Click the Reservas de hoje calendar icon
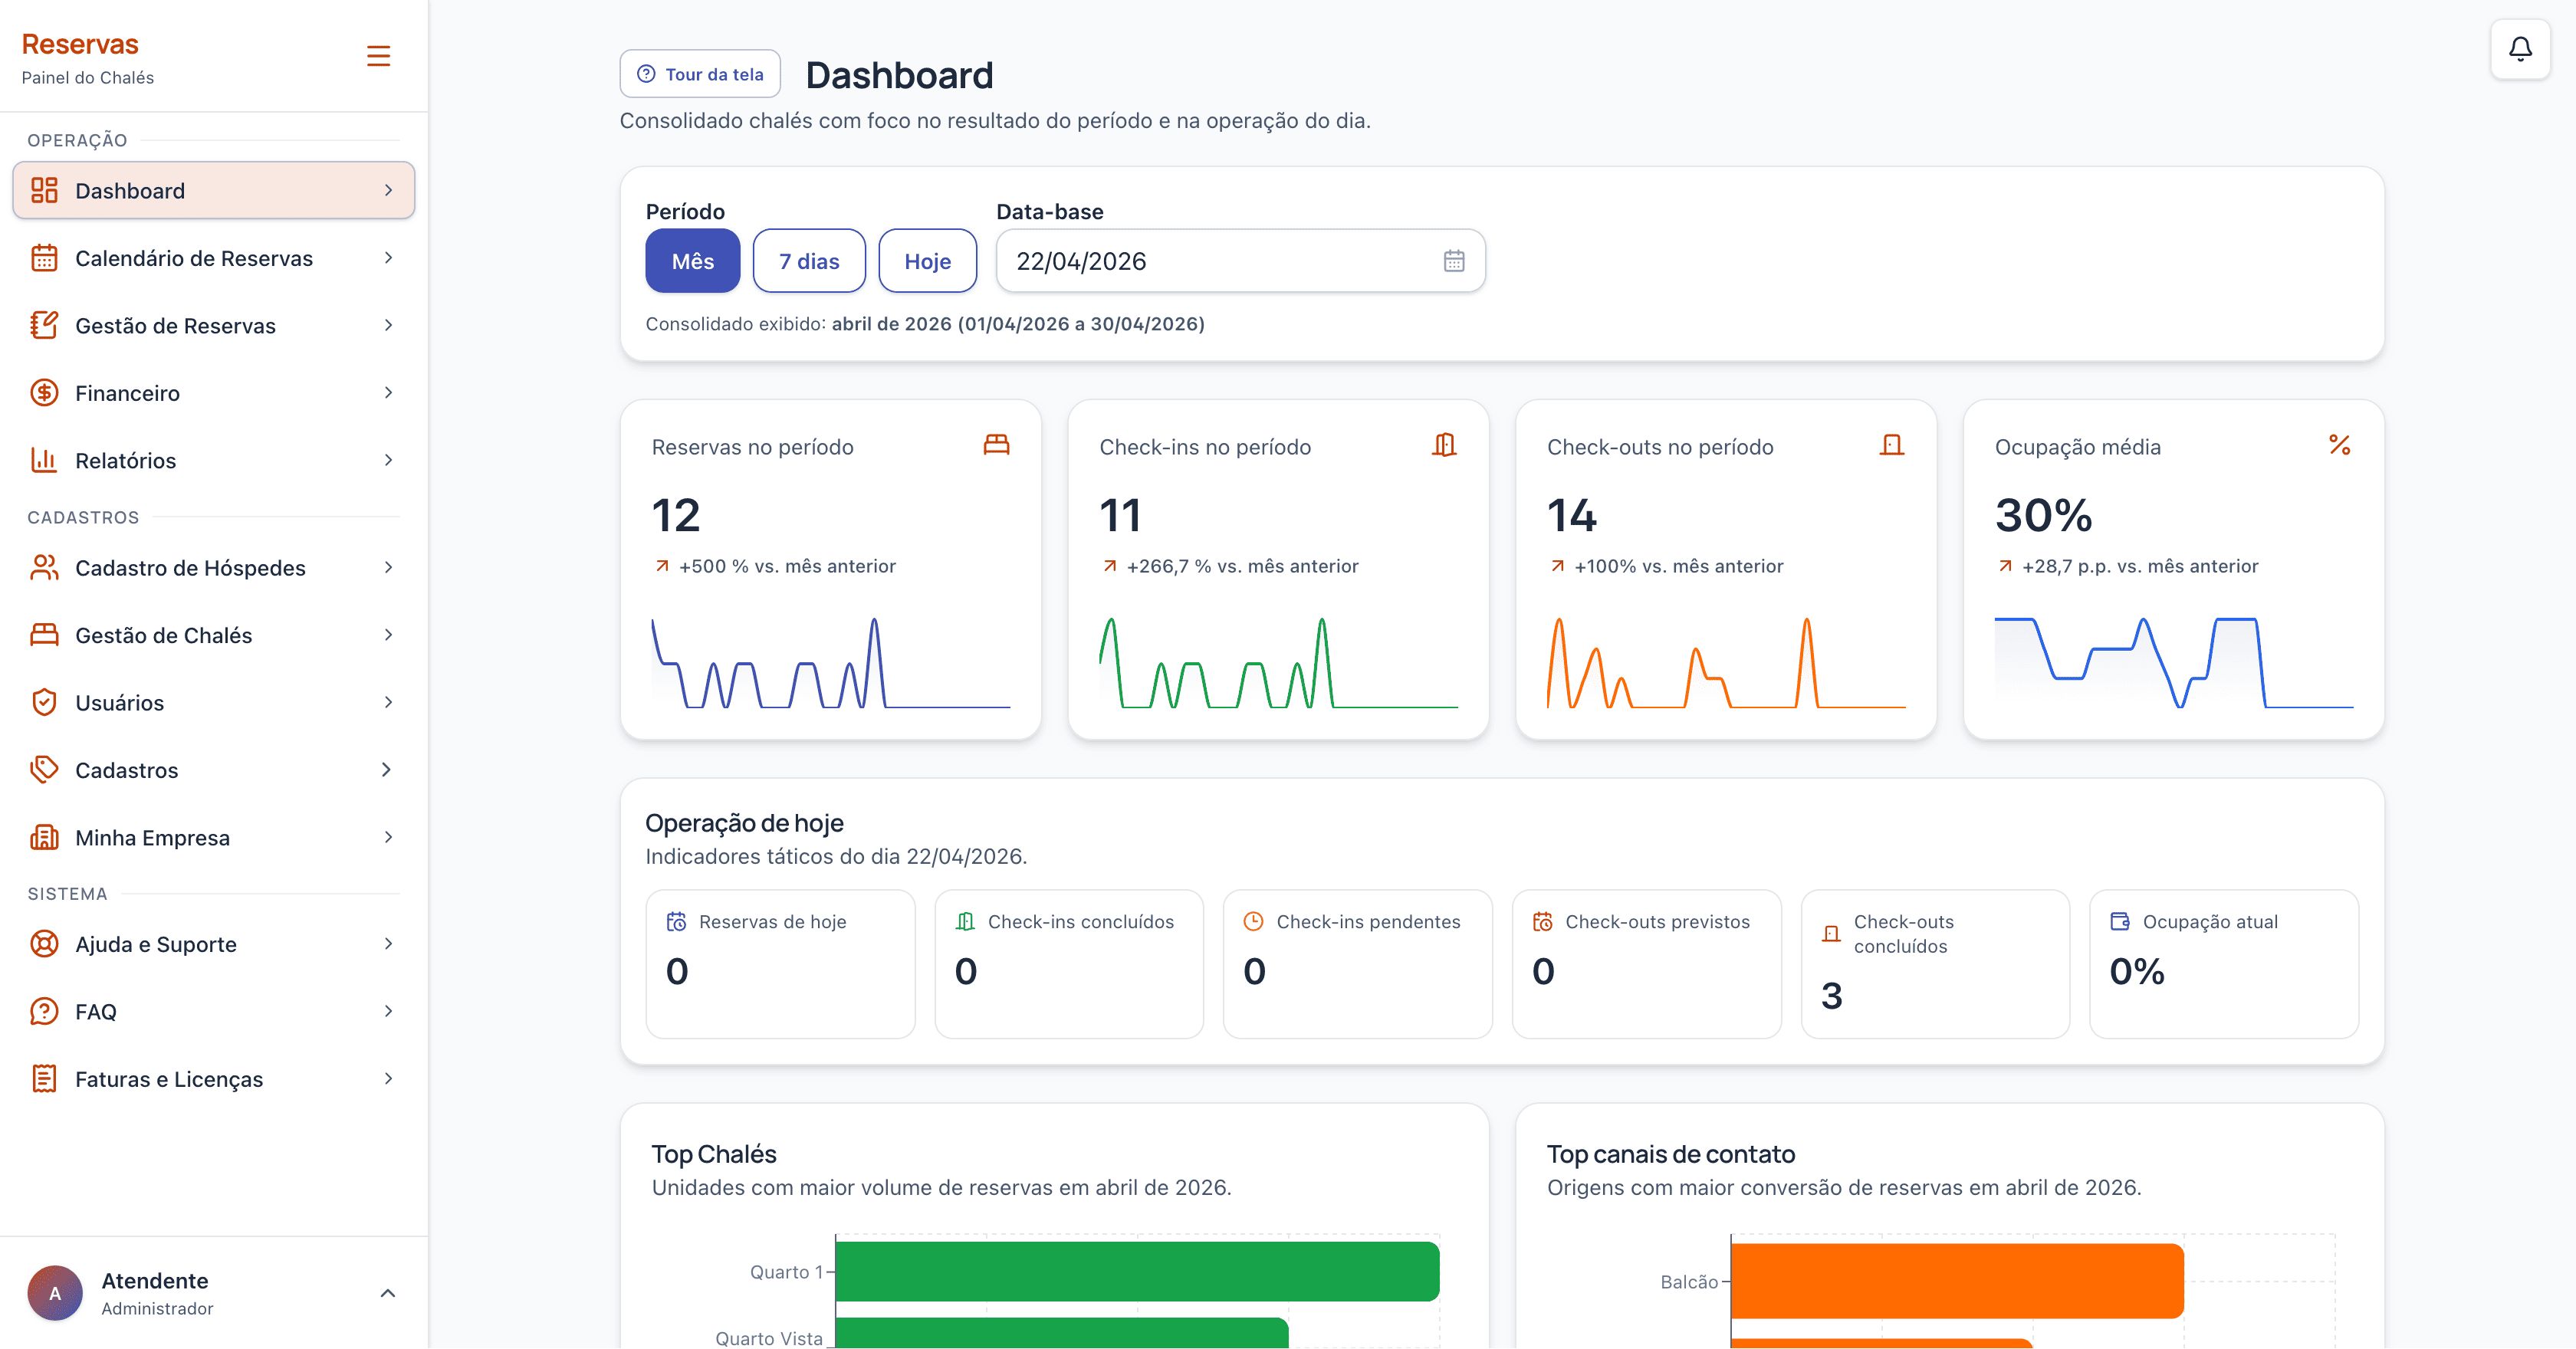Viewport: 2576px width, 1349px height. point(677,921)
